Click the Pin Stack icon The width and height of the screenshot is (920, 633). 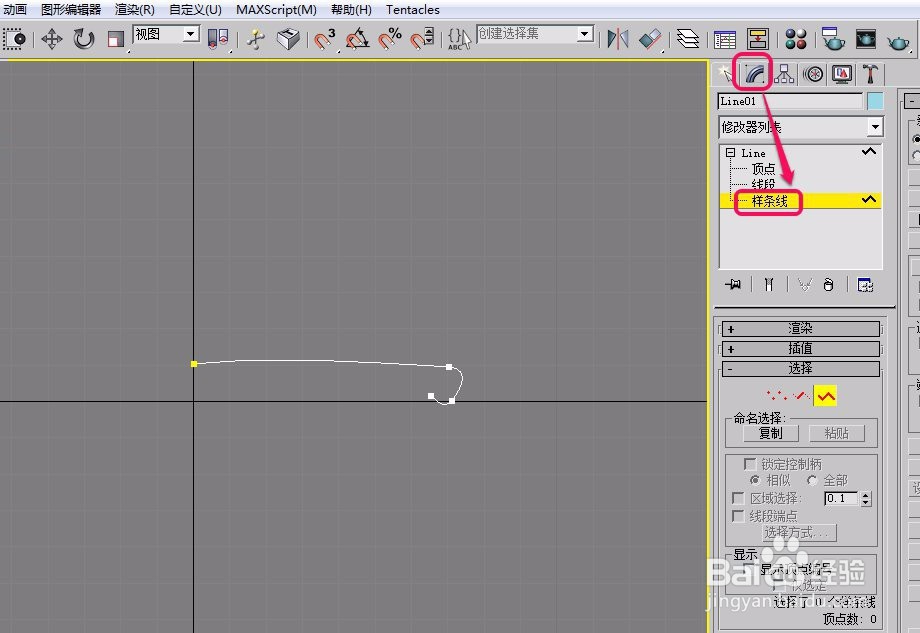(733, 285)
